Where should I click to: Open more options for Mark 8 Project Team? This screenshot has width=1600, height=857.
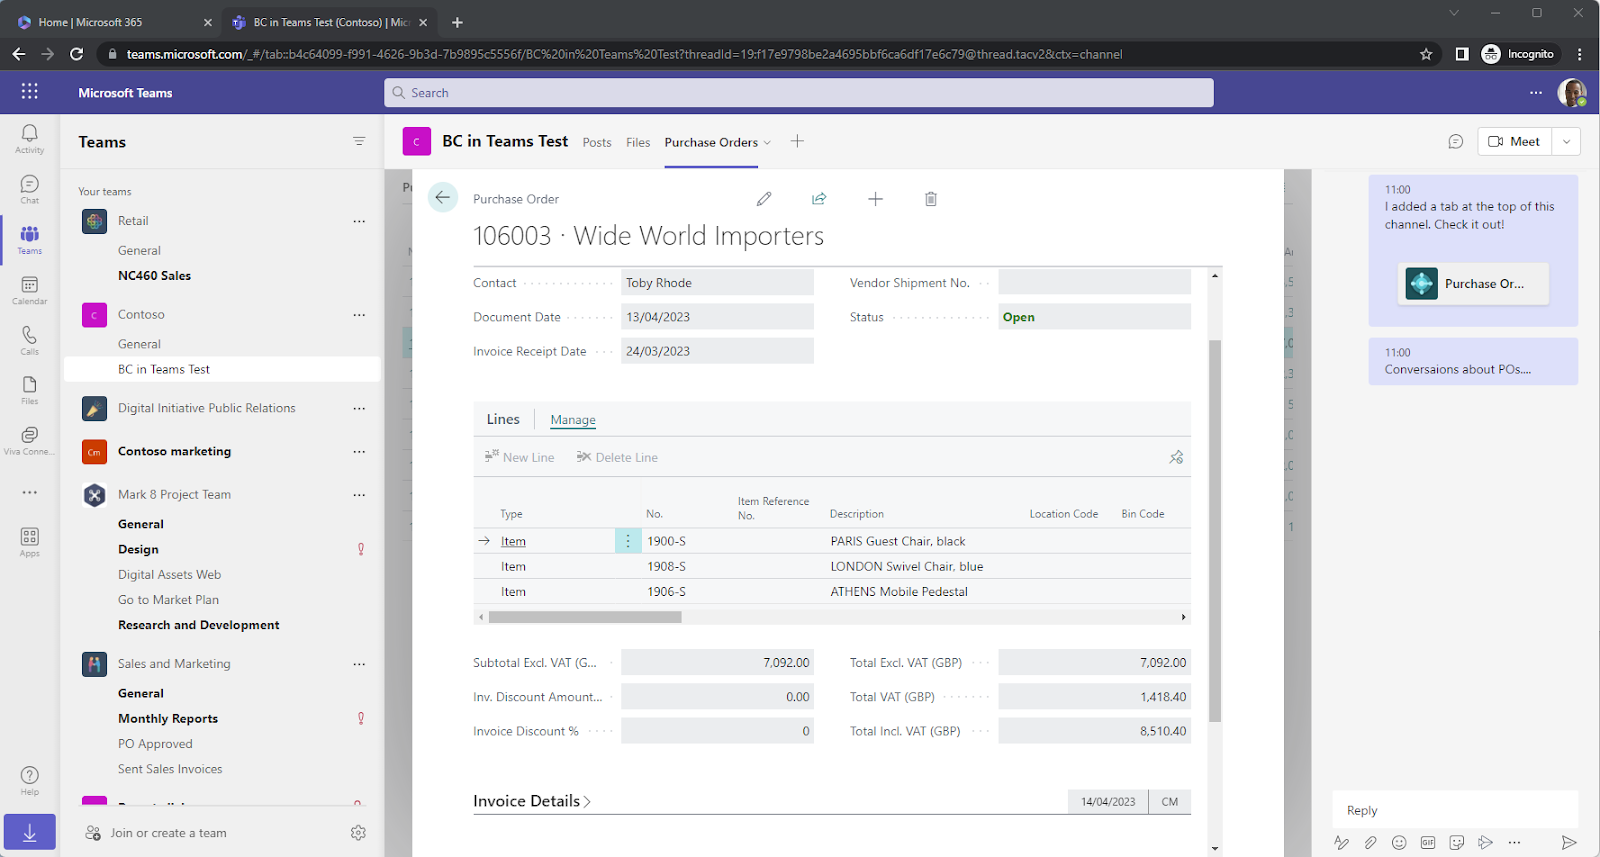point(359,494)
